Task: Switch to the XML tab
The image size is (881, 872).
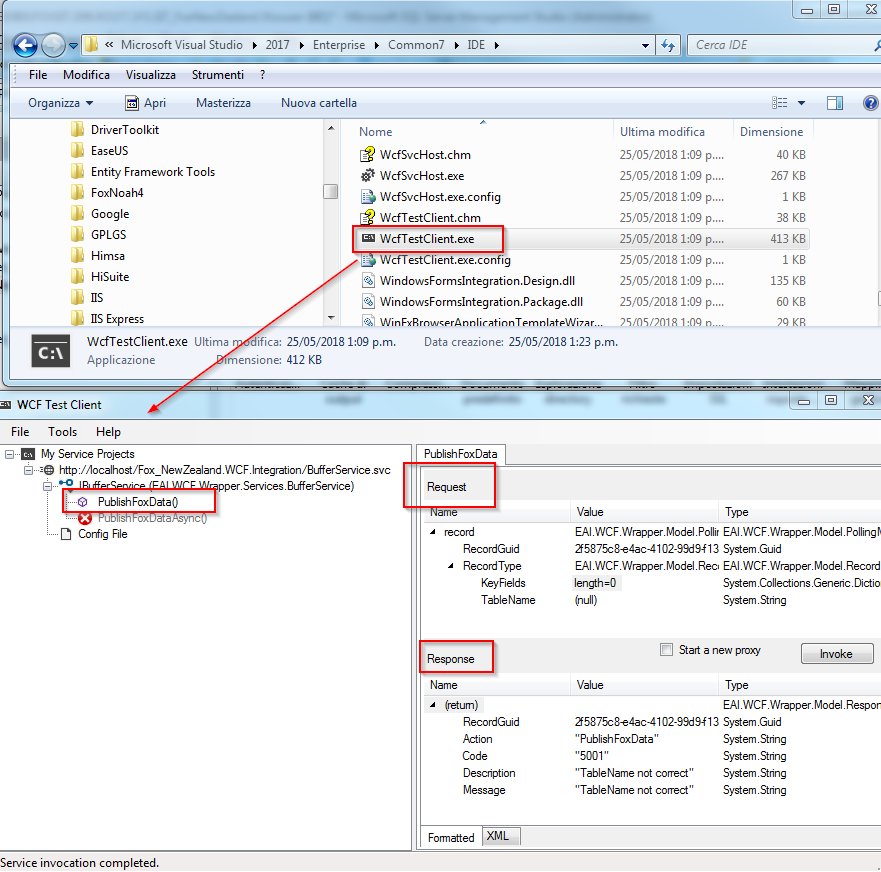Action: tap(496, 836)
